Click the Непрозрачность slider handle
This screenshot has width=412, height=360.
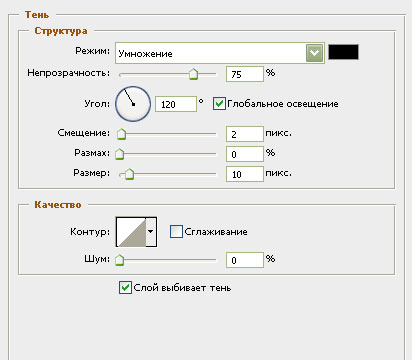pos(193,74)
